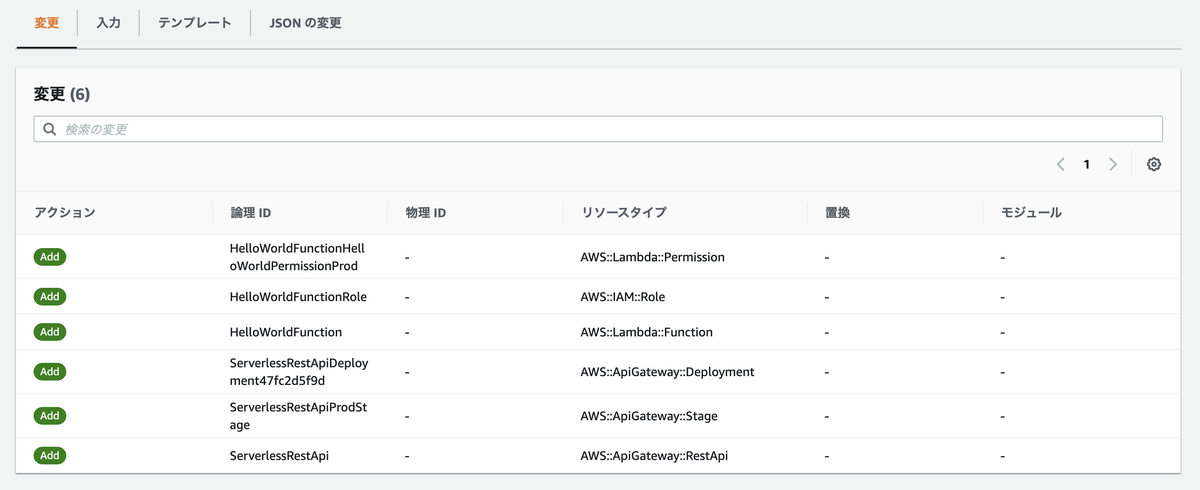Open table preferences gear icon
Image resolution: width=1200 pixels, height=490 pixels.
coord(1153,165)
